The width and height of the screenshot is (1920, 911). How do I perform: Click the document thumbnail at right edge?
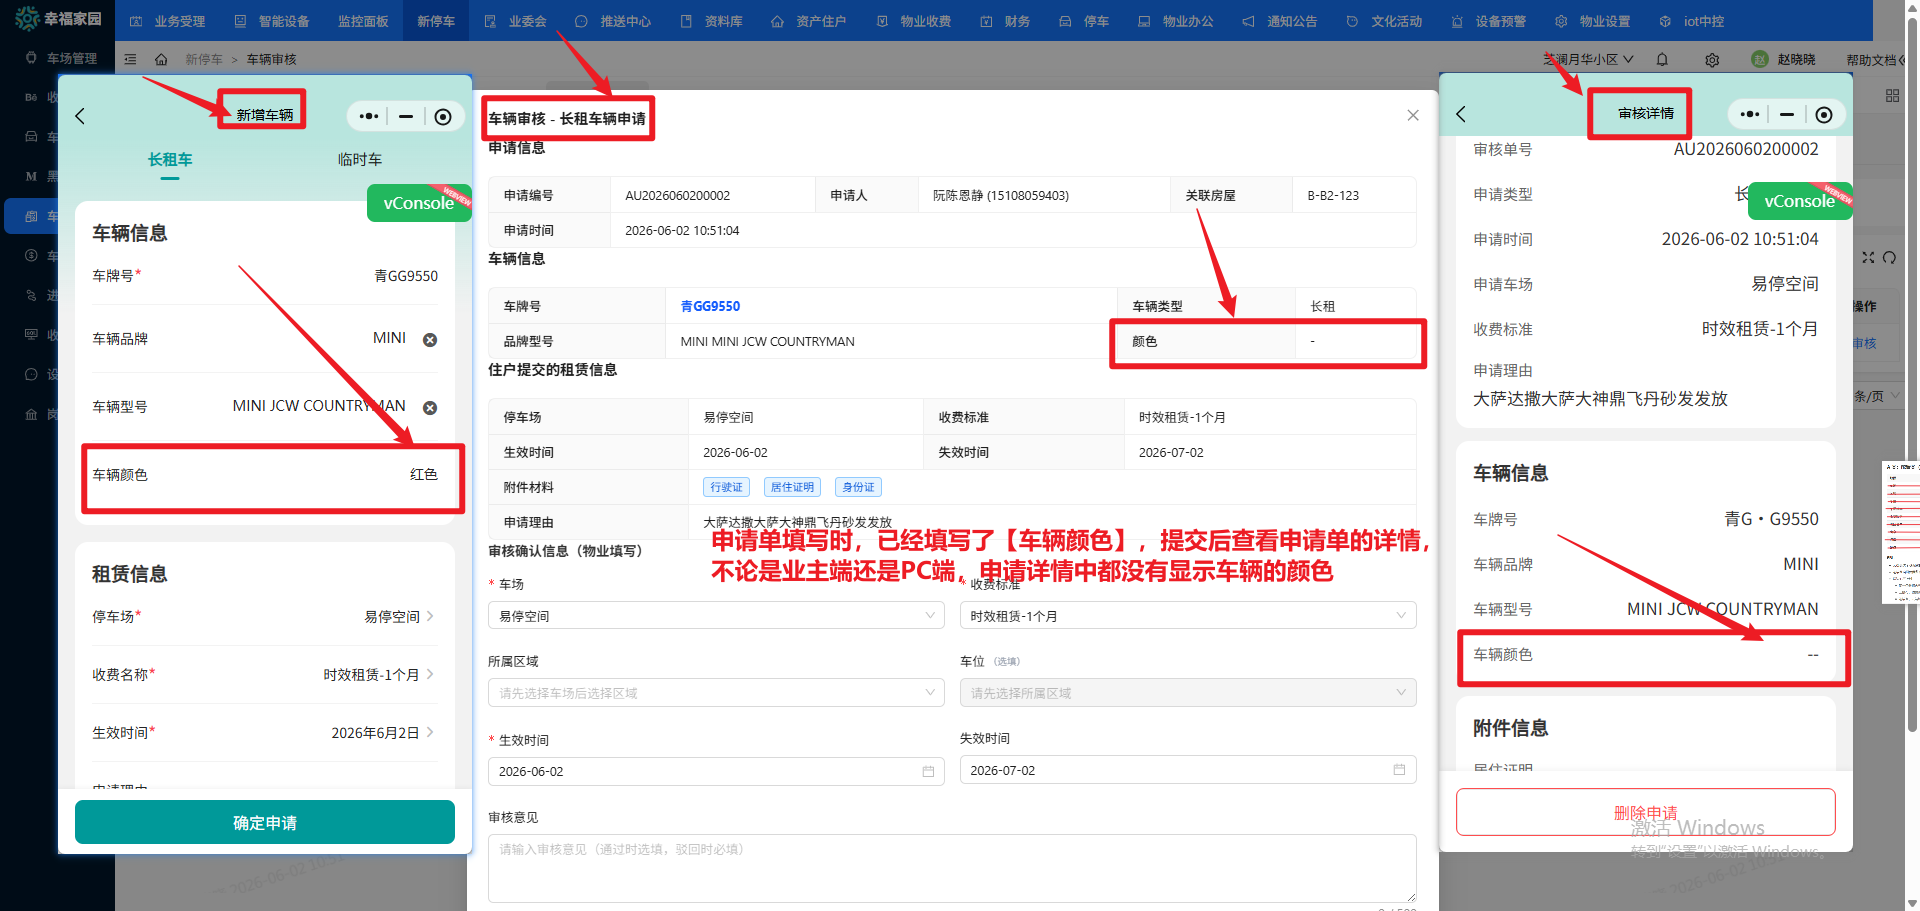point(1900,532)
